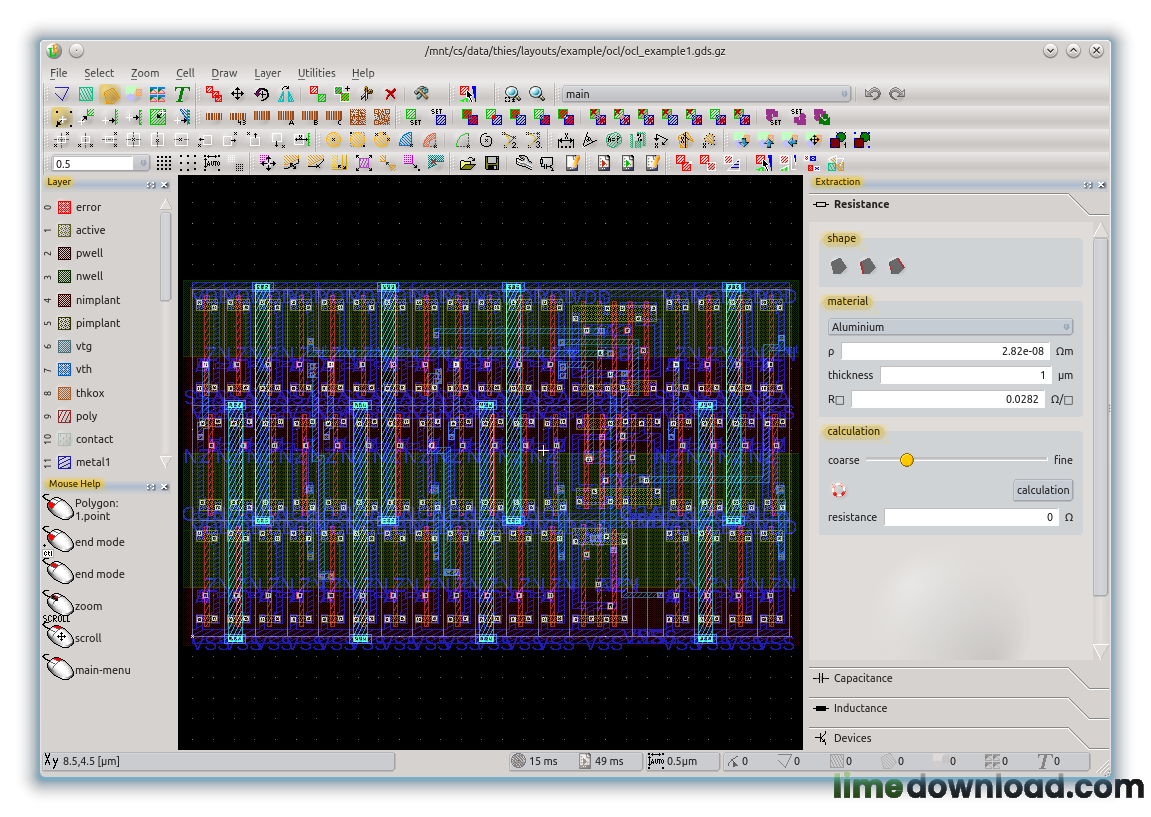Screen dimensions: 1151x817
Task: Click the Undo arrow icon
Action: [872, 93]
